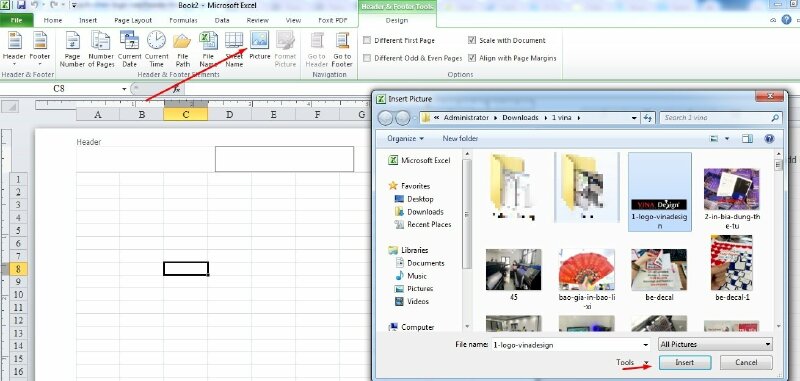Image resolution: width=800 pixels, height=381 pixels.
Task: Open the Tools dropdown in dialog
Action: [x=632, y=363]
